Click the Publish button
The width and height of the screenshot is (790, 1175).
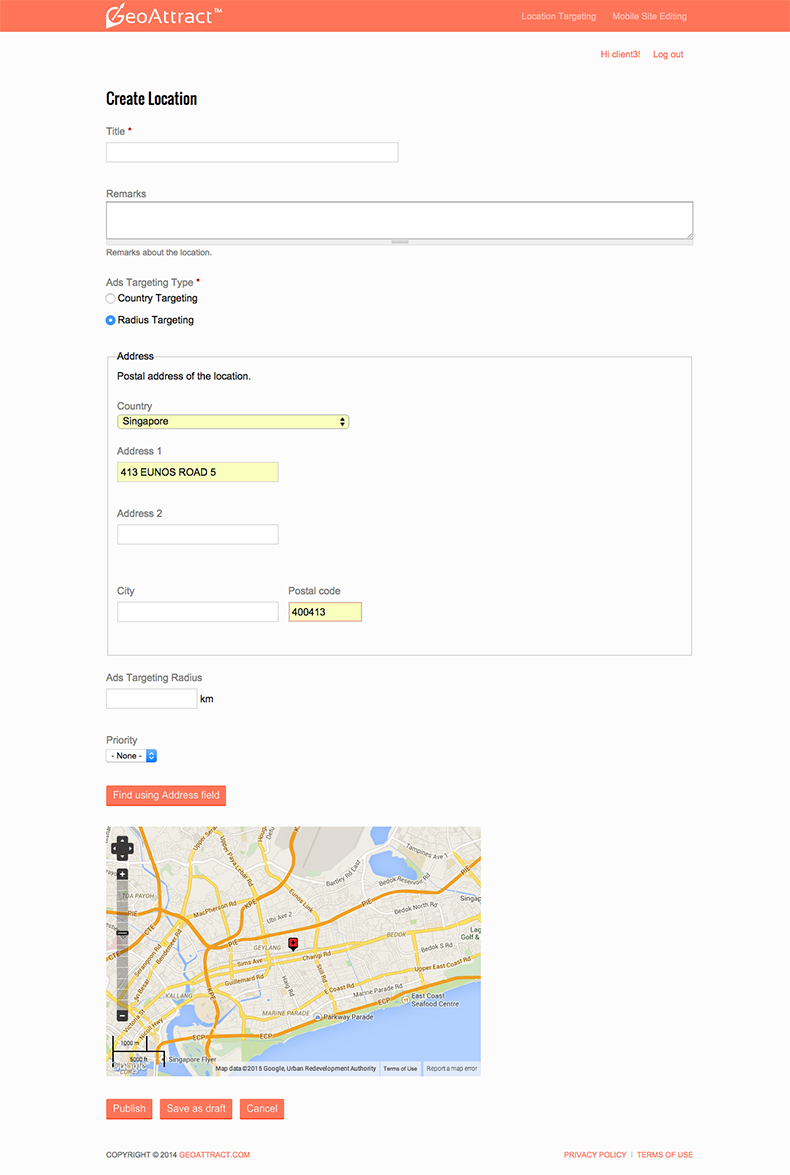129,1109
